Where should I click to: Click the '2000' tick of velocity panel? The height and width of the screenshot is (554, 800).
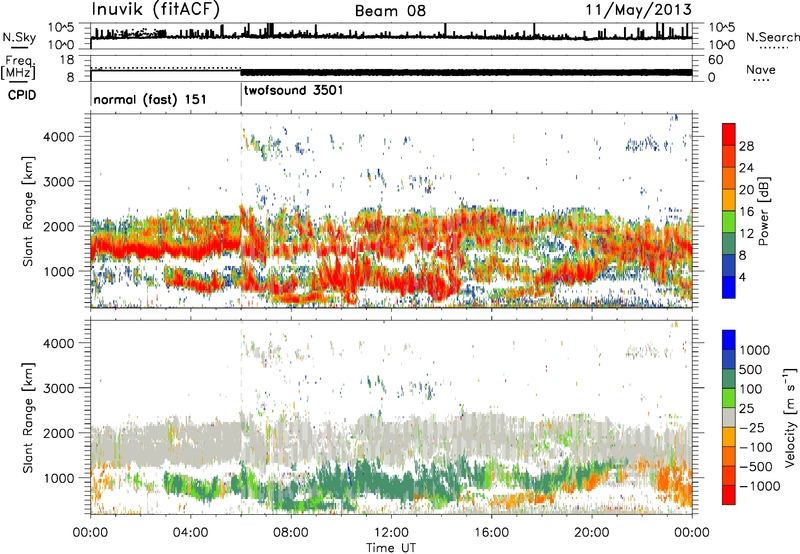pos(59,433)
